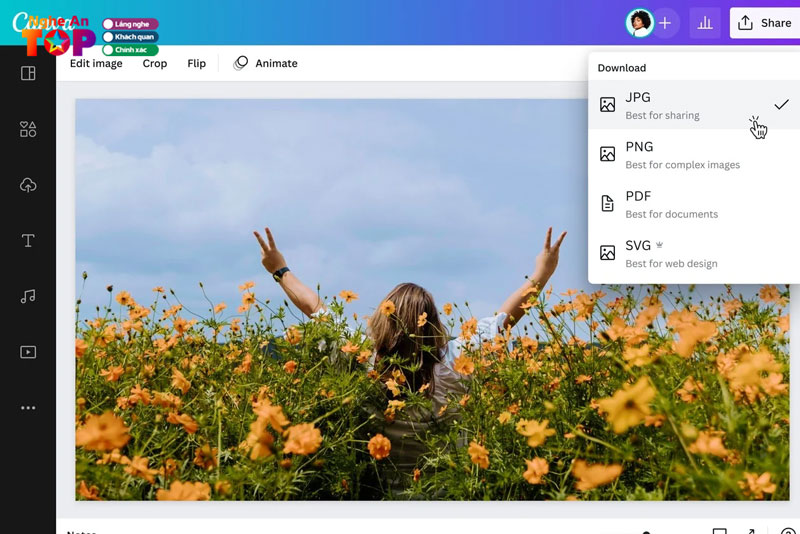Select JPG format in Download menu
Screen dimensions: 800x534
(x=694, y=105)
